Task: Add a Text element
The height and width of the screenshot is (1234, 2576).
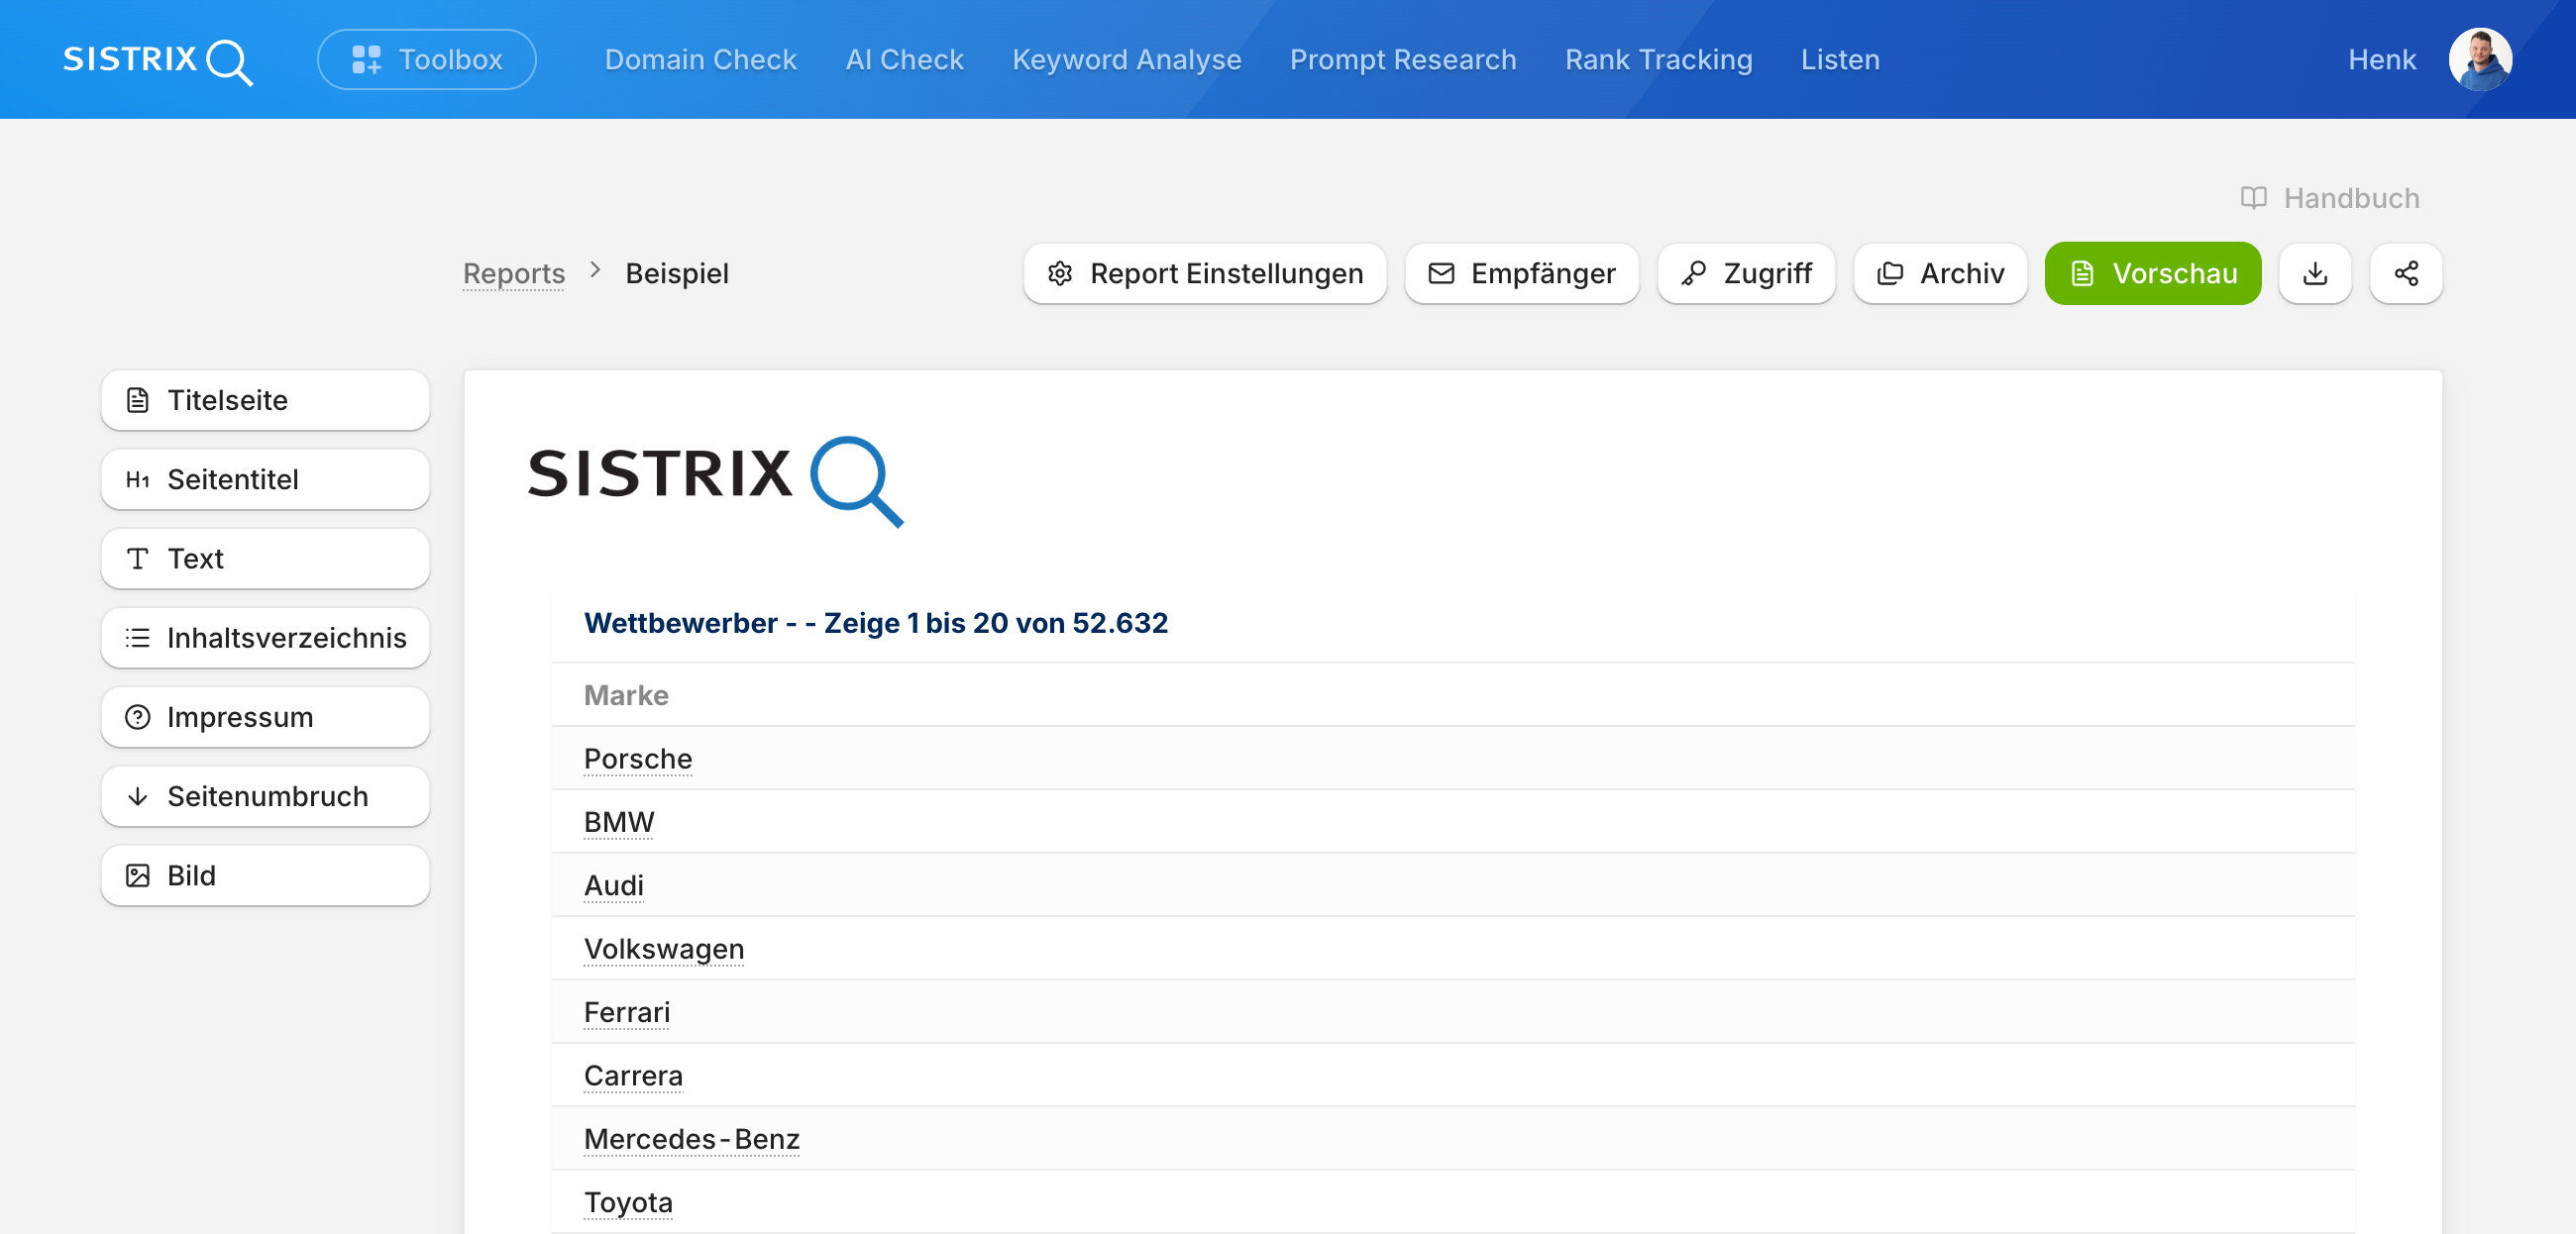Action: (x=265, y=558)
